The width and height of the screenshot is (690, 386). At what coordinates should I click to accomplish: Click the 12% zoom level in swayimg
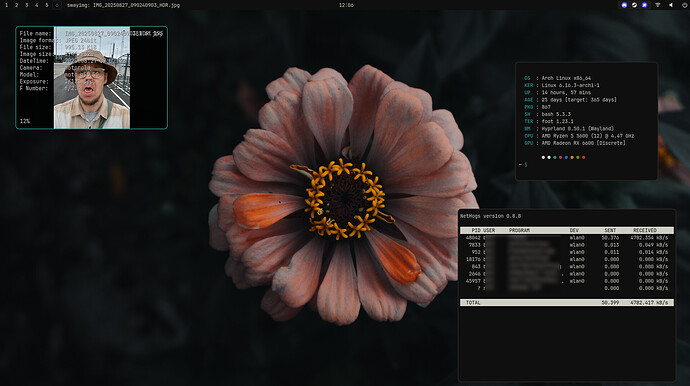25,121
